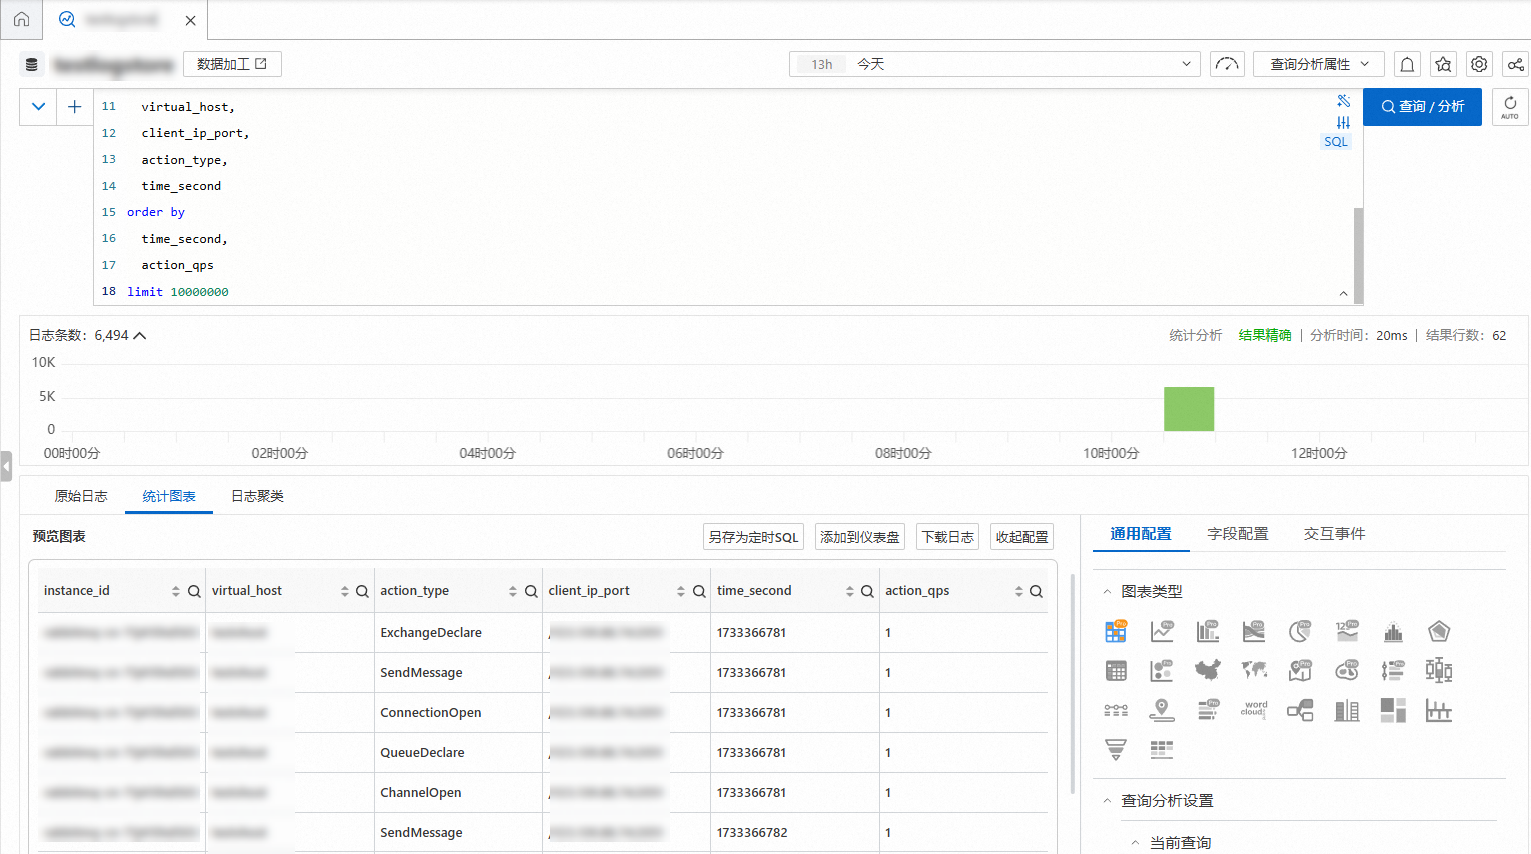This screenshot has width=1531, height=854.
Task: Choose the world map chart icon
Action: click(1254, 670)
